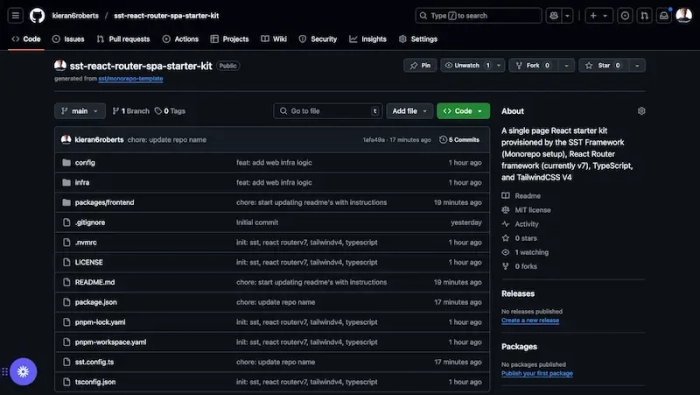The image size is (700, 395).
Task: Switch to the Settings tab
Action: coord(418,39)
